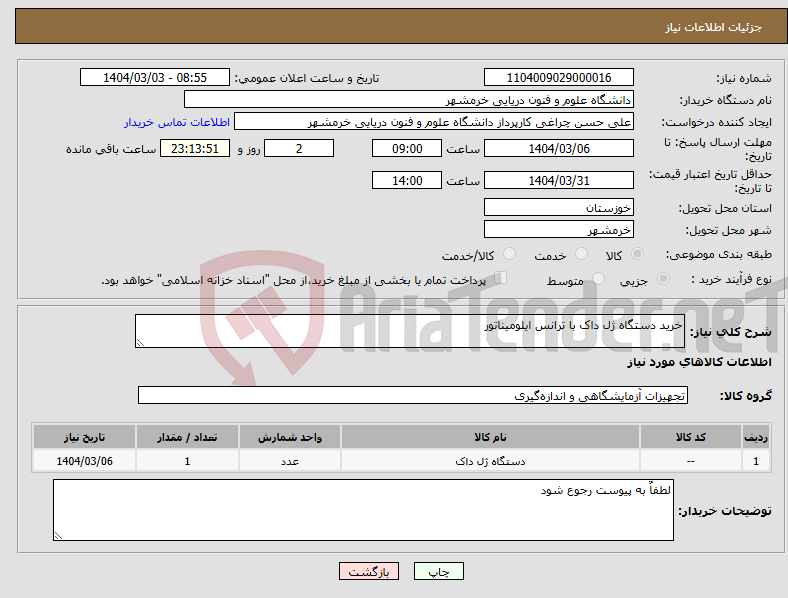Click the general need description text area

(x=410, y=331)
